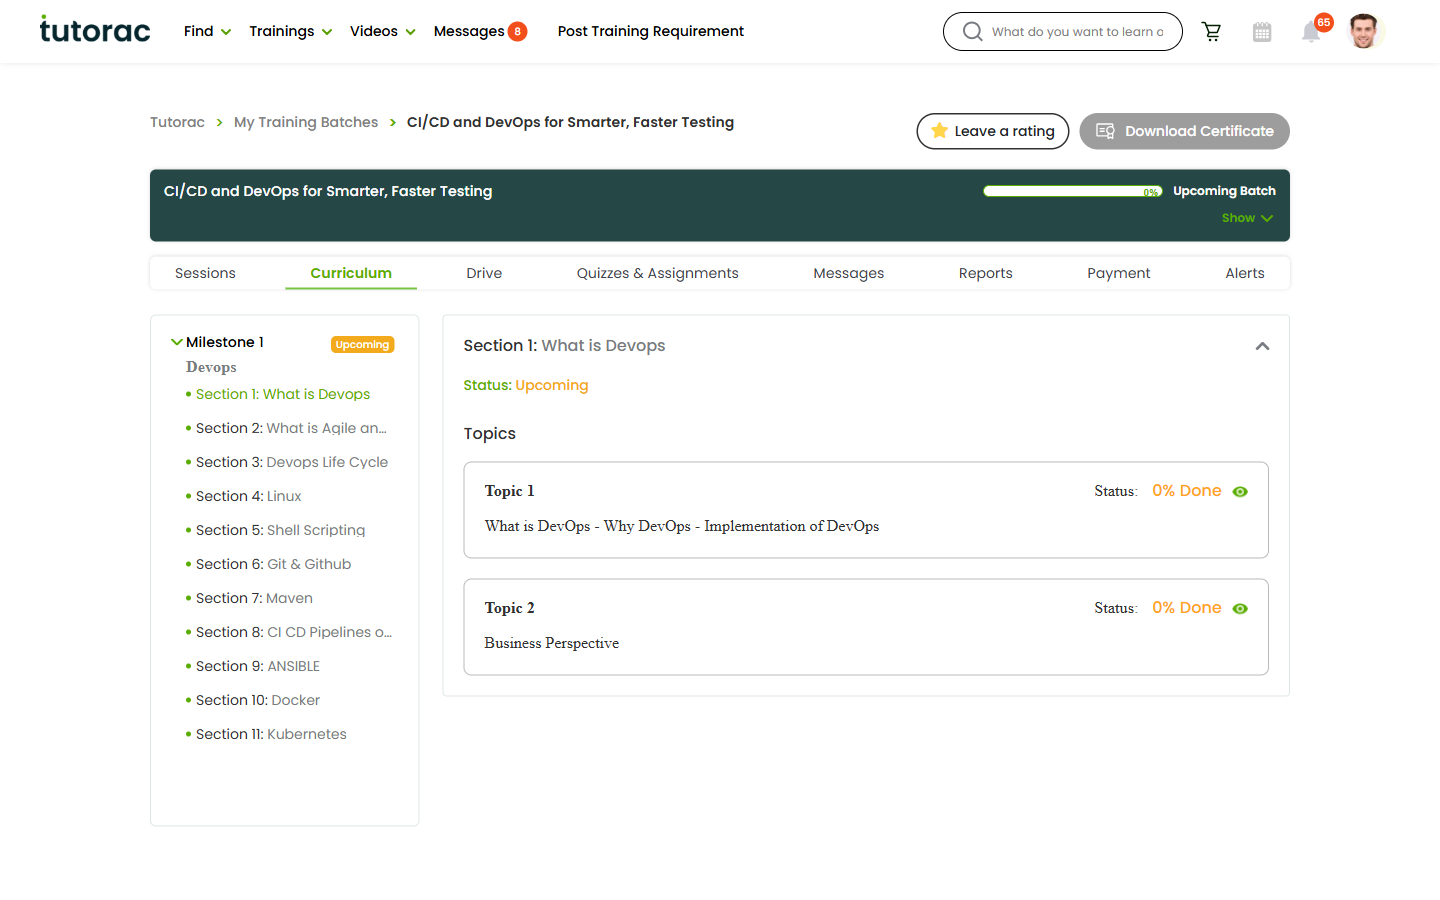
Task: Click the search magnifier icon
Action: (x=972, y=32)
